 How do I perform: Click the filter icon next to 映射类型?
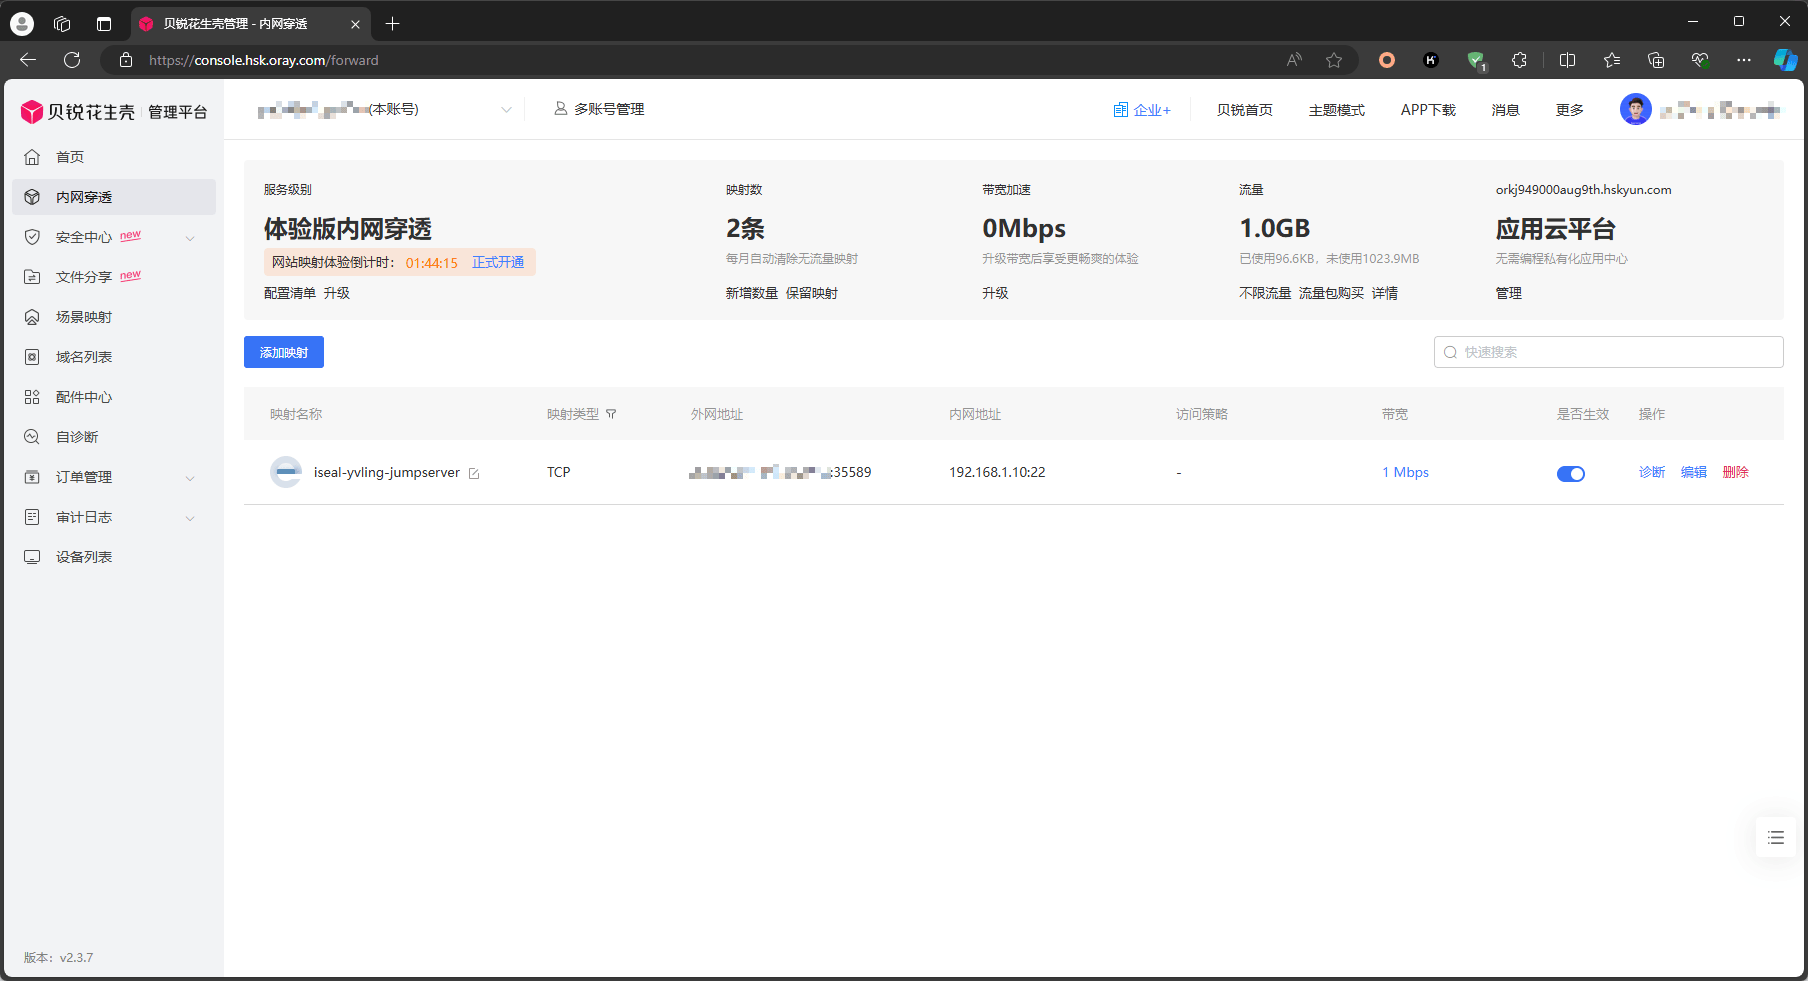point(611,414)
